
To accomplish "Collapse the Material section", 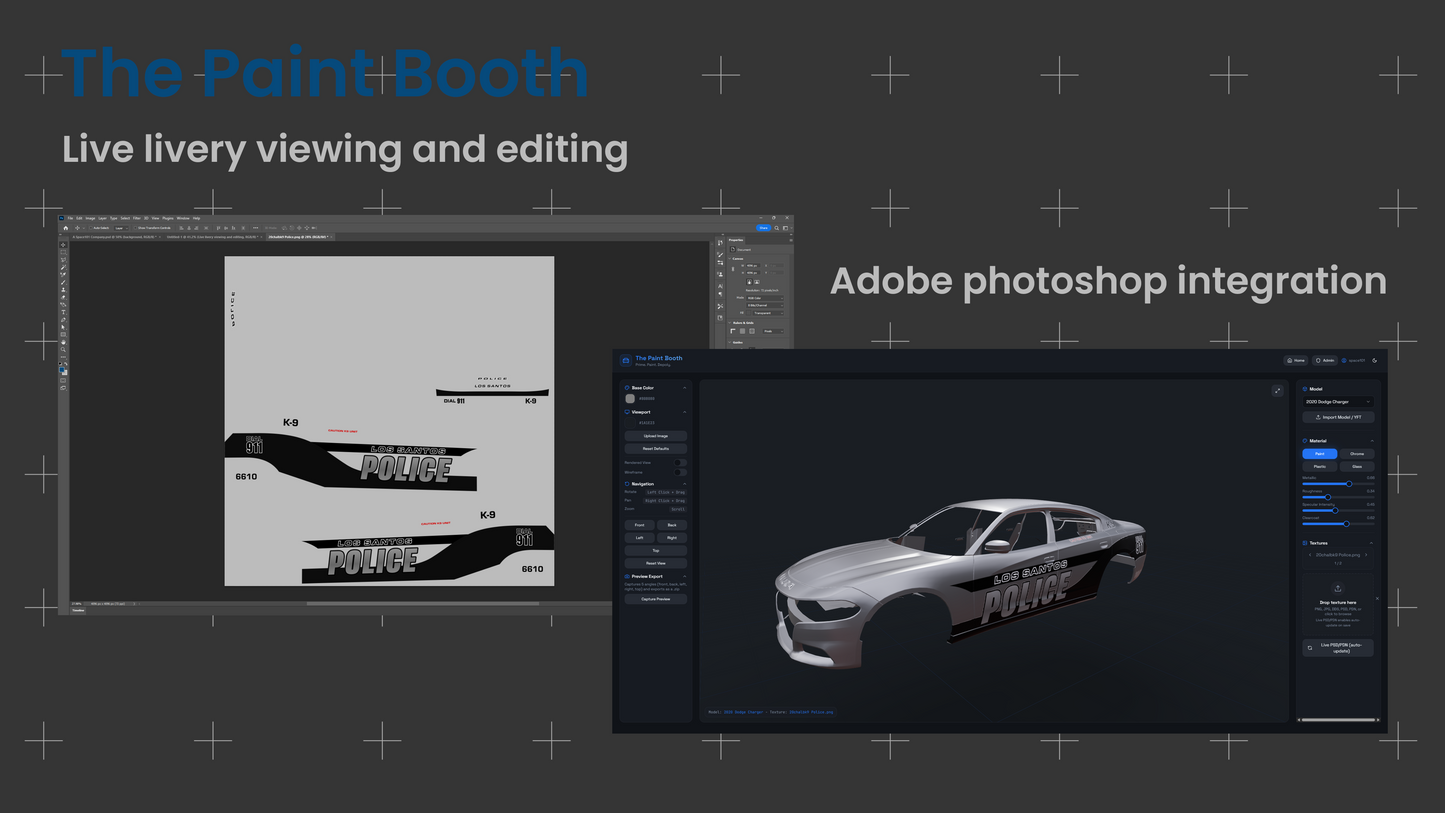I will [x=1372, y=441].
